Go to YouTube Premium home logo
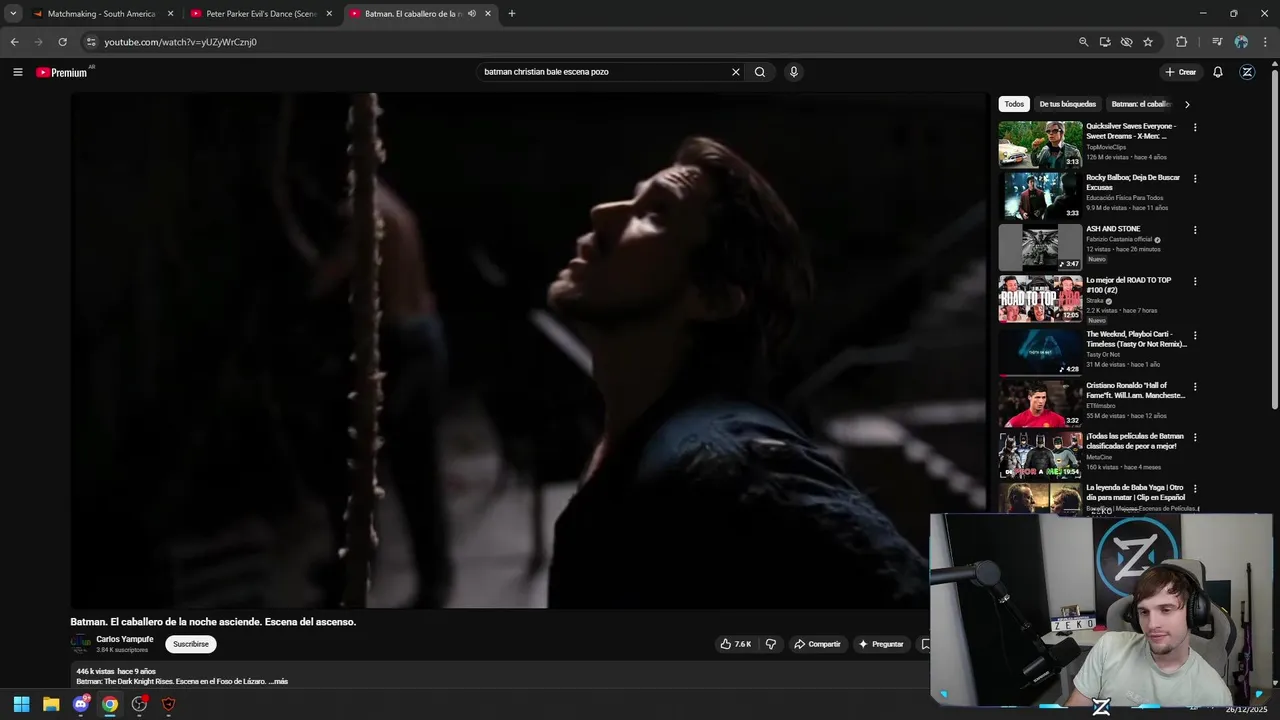Viewport: 1280px width, 720px height. (x=62, y=72)
